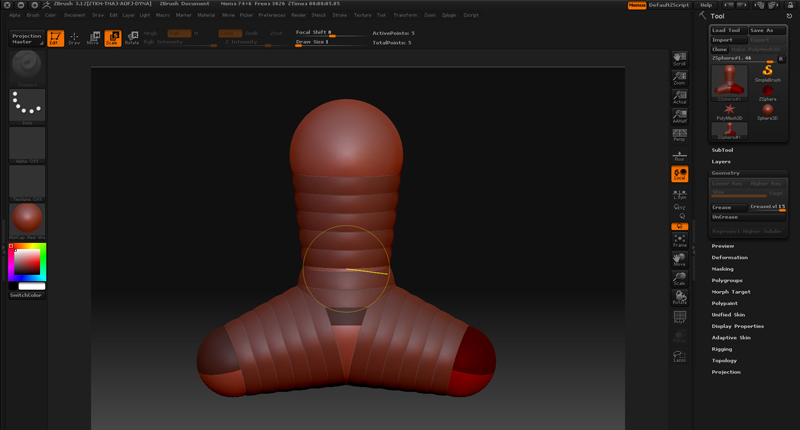Click the Frame icon in right shelf

tap(680, 240)
